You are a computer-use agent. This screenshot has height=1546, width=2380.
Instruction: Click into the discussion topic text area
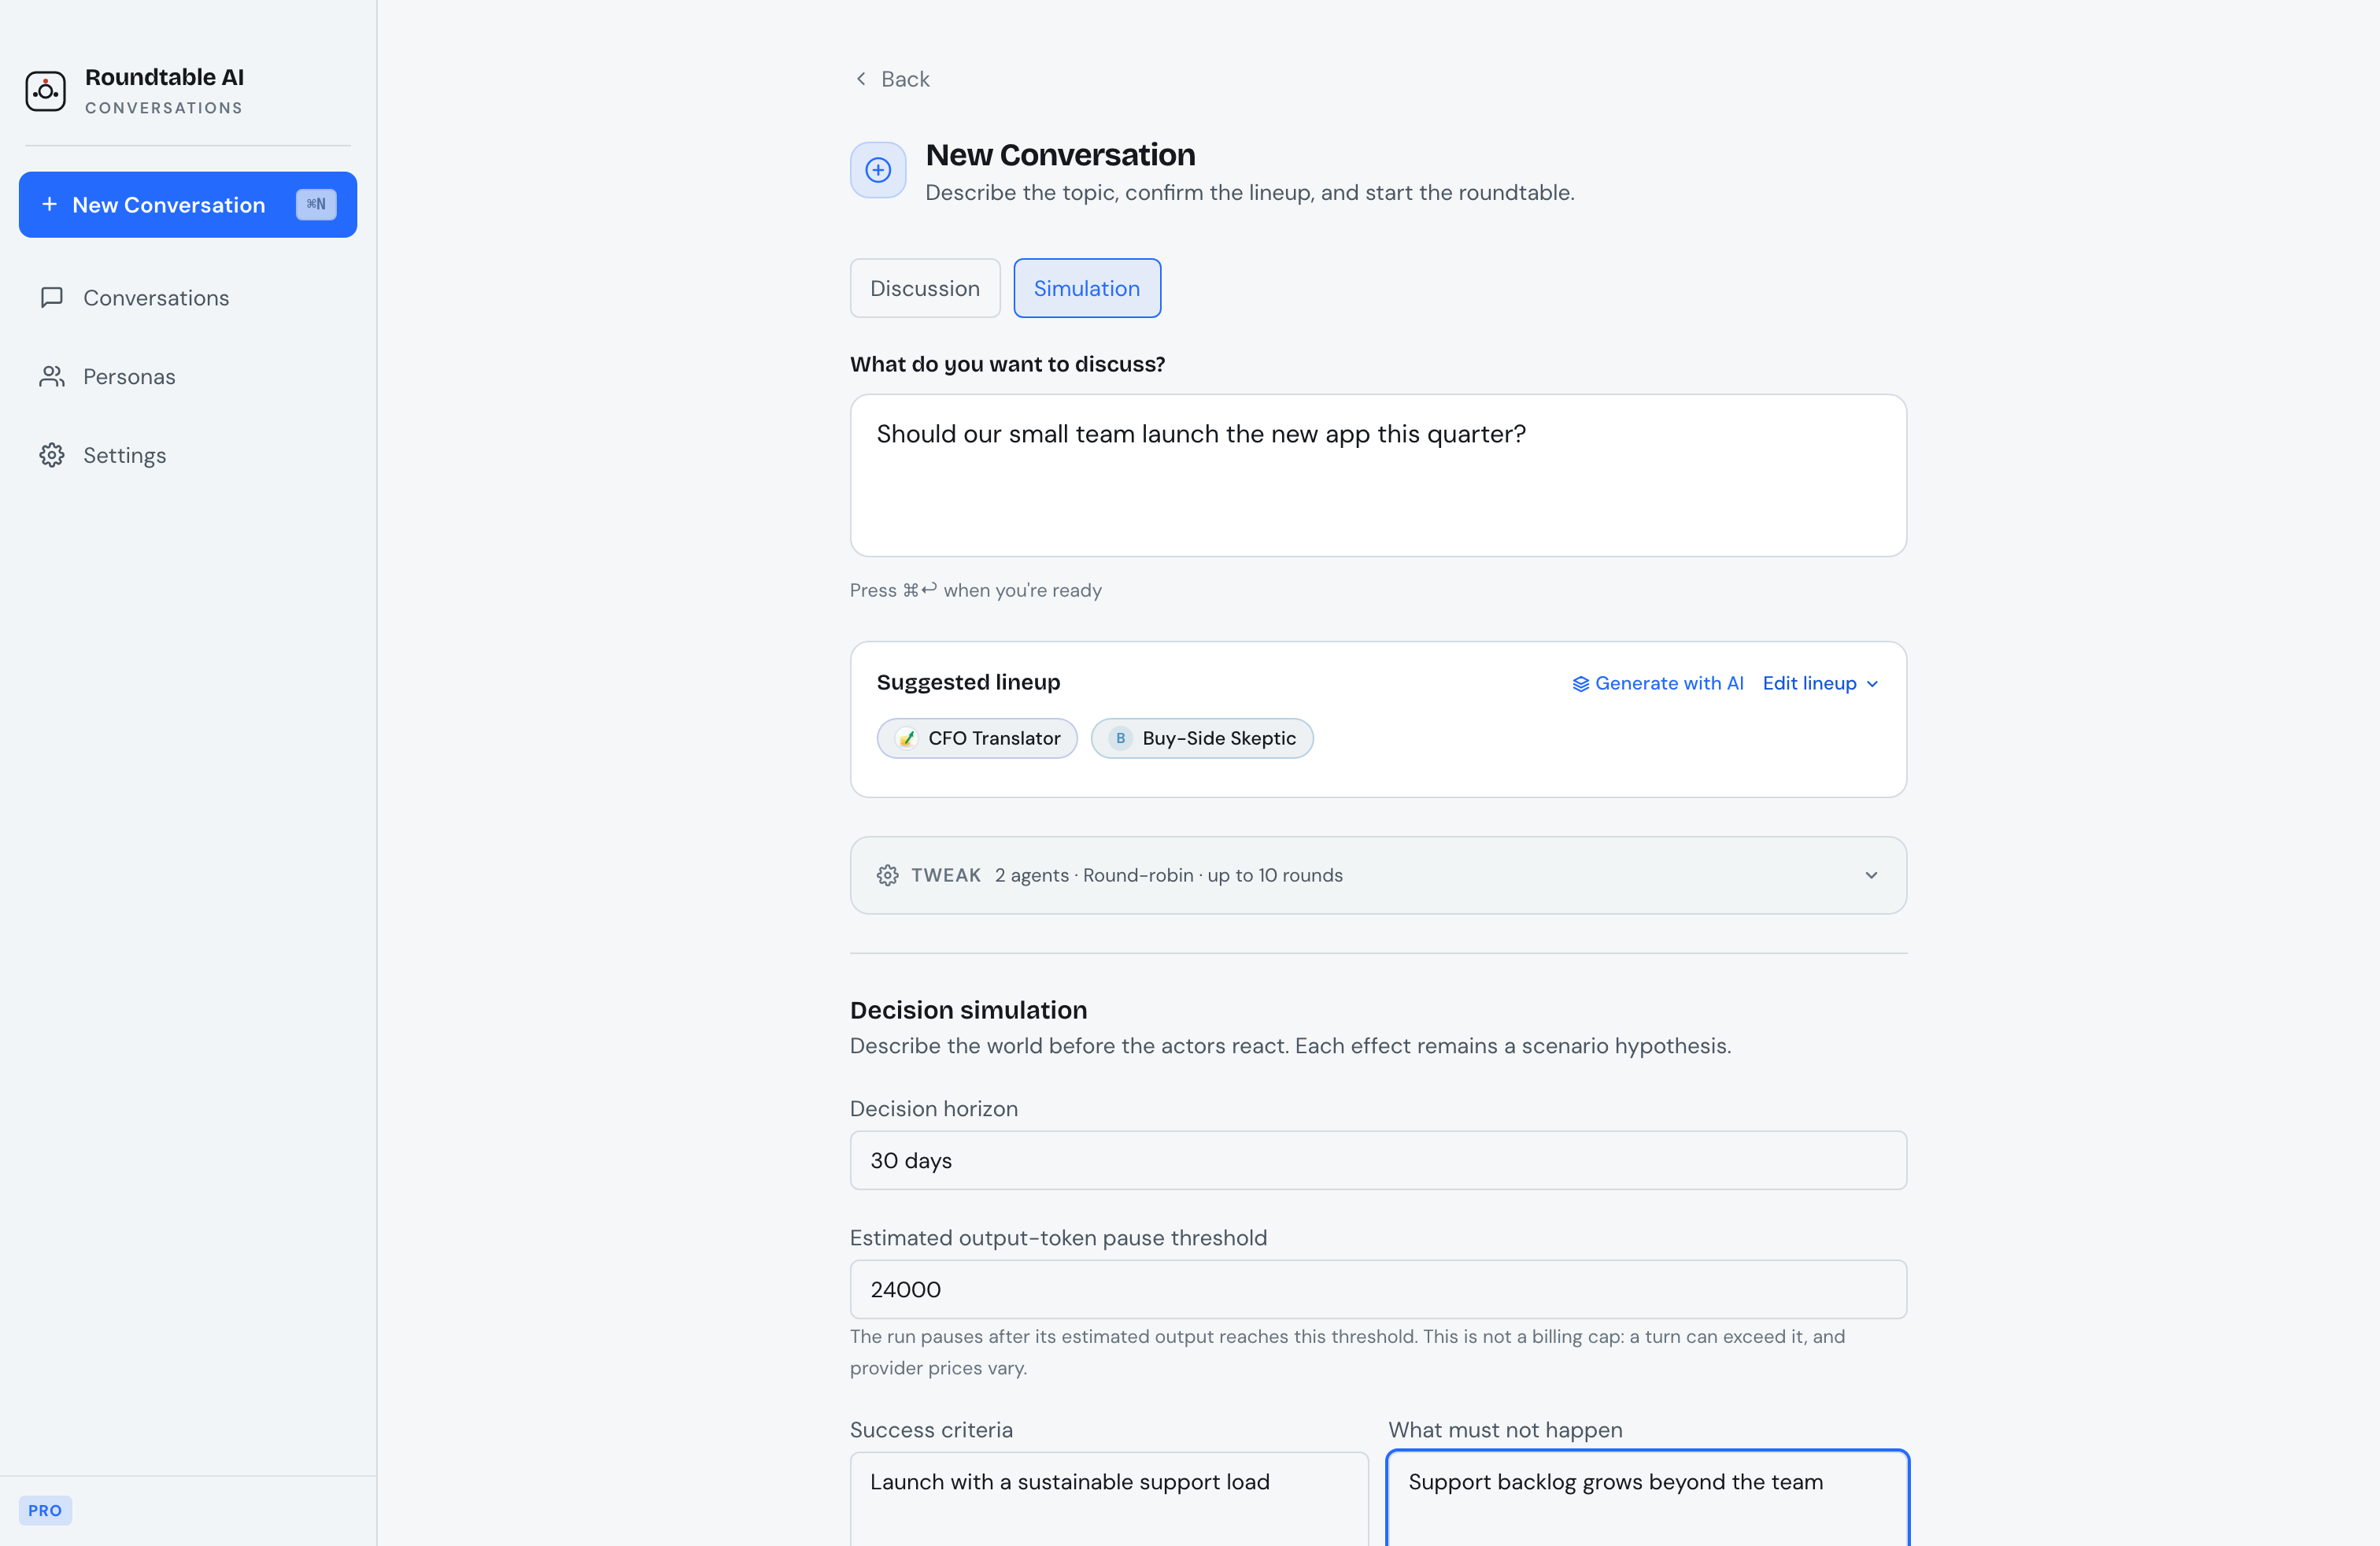(x=1378, y=475)
